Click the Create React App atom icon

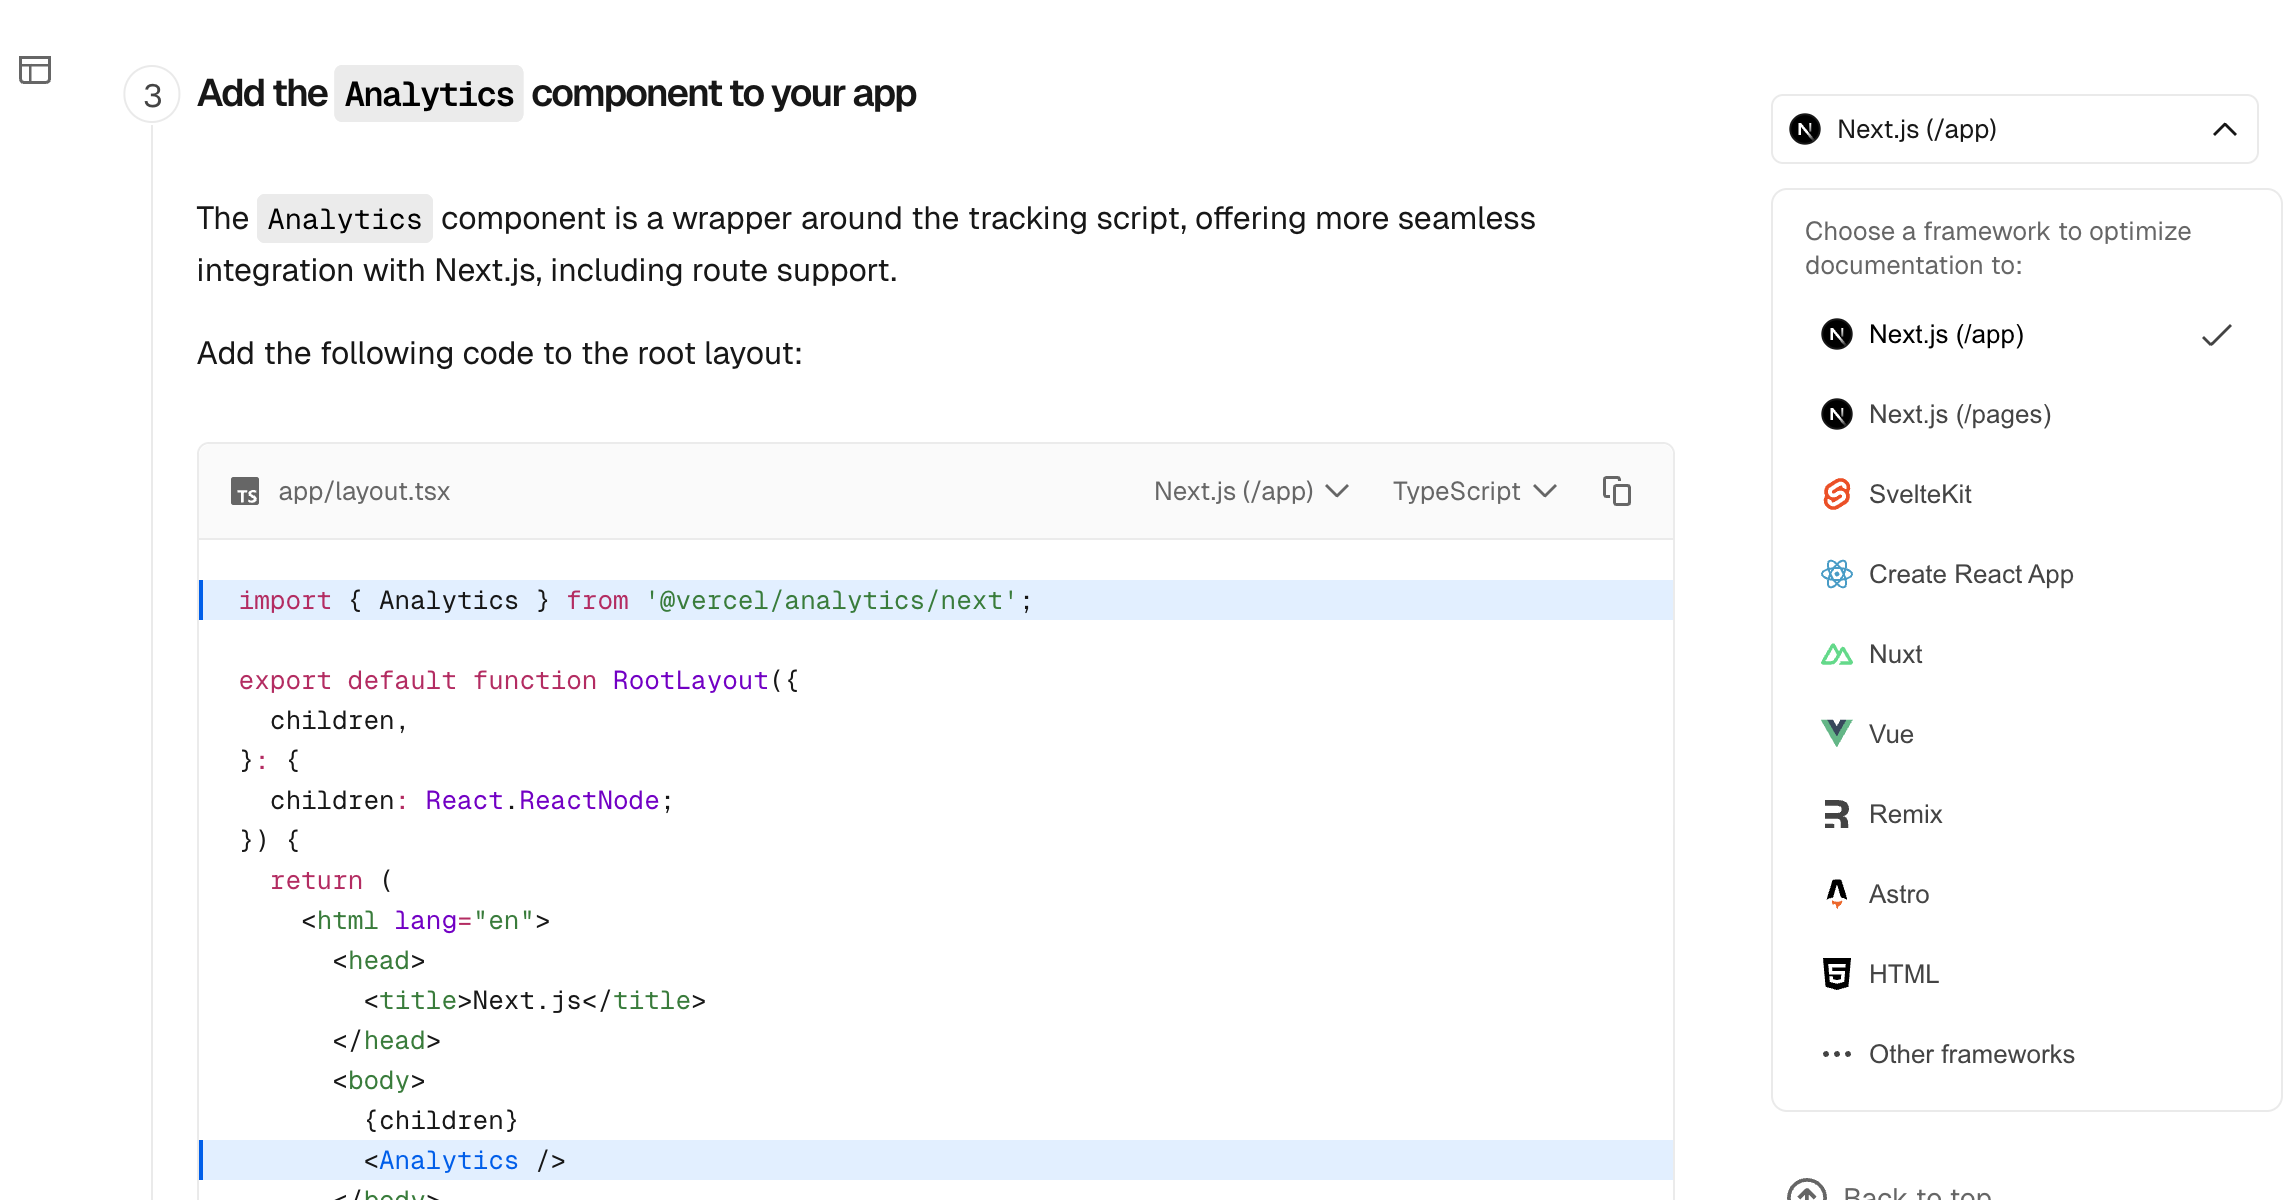tap(1836, 574)
